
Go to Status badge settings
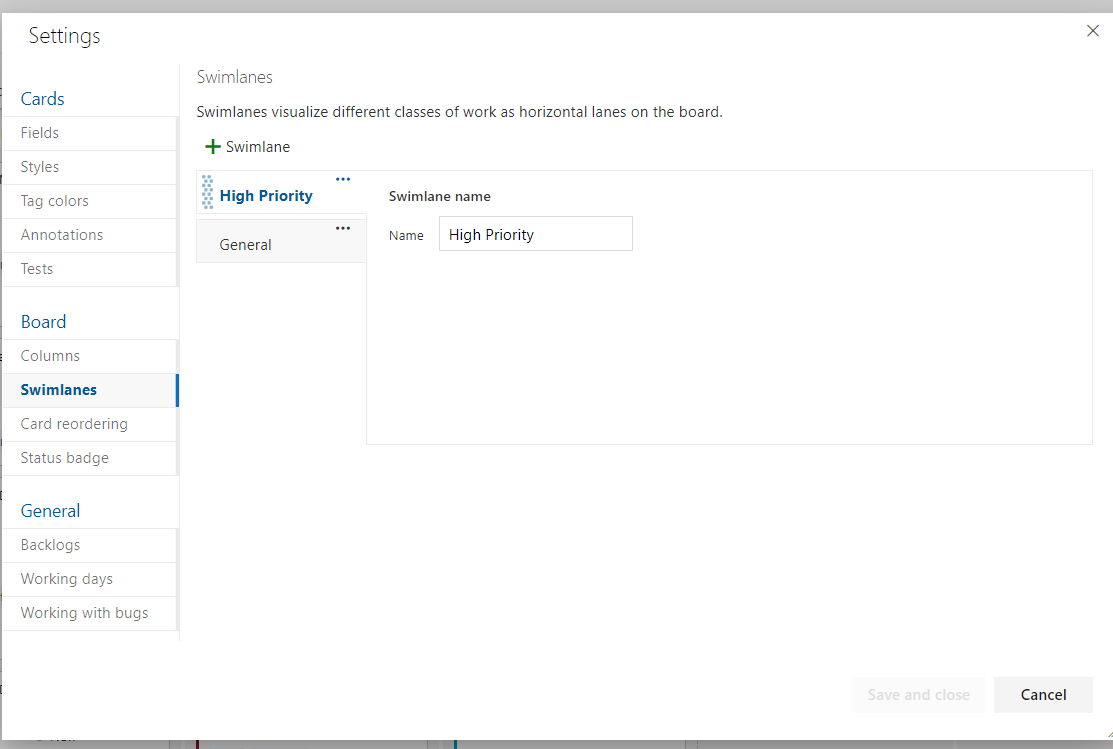tap(89, 459)
